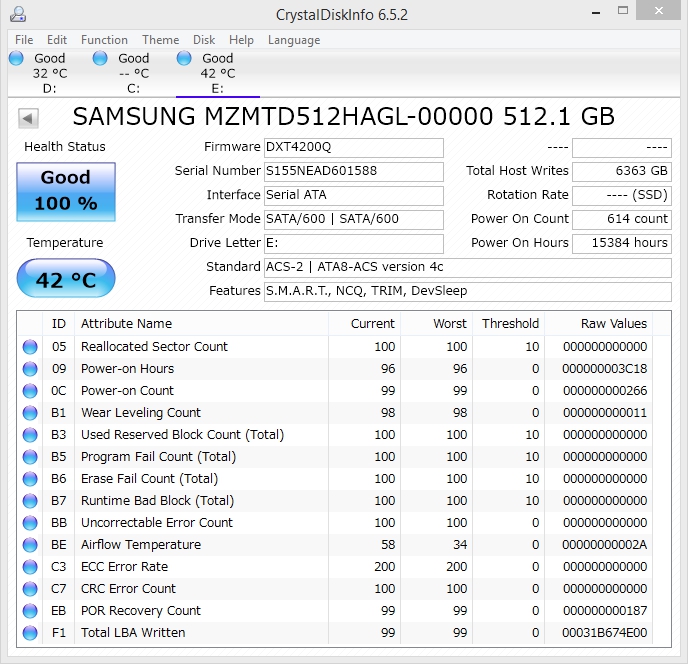Click the ID column header

click(59, 324)
